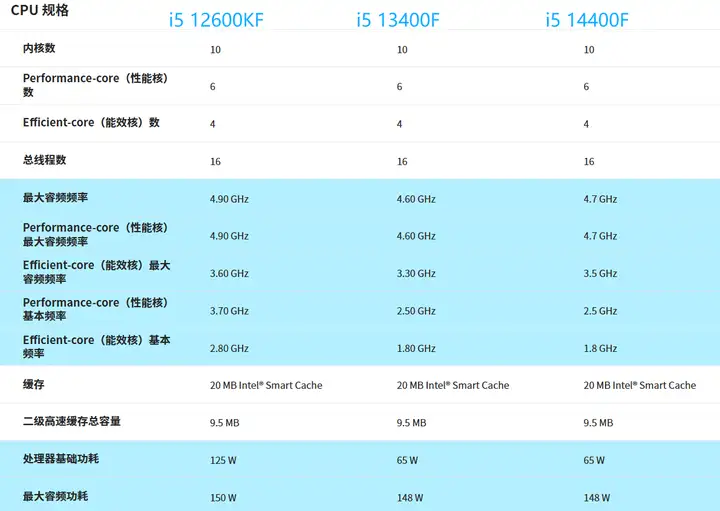Click the '处理器基础功耗' row label
The image size is (720, 511).
(61, 459)
